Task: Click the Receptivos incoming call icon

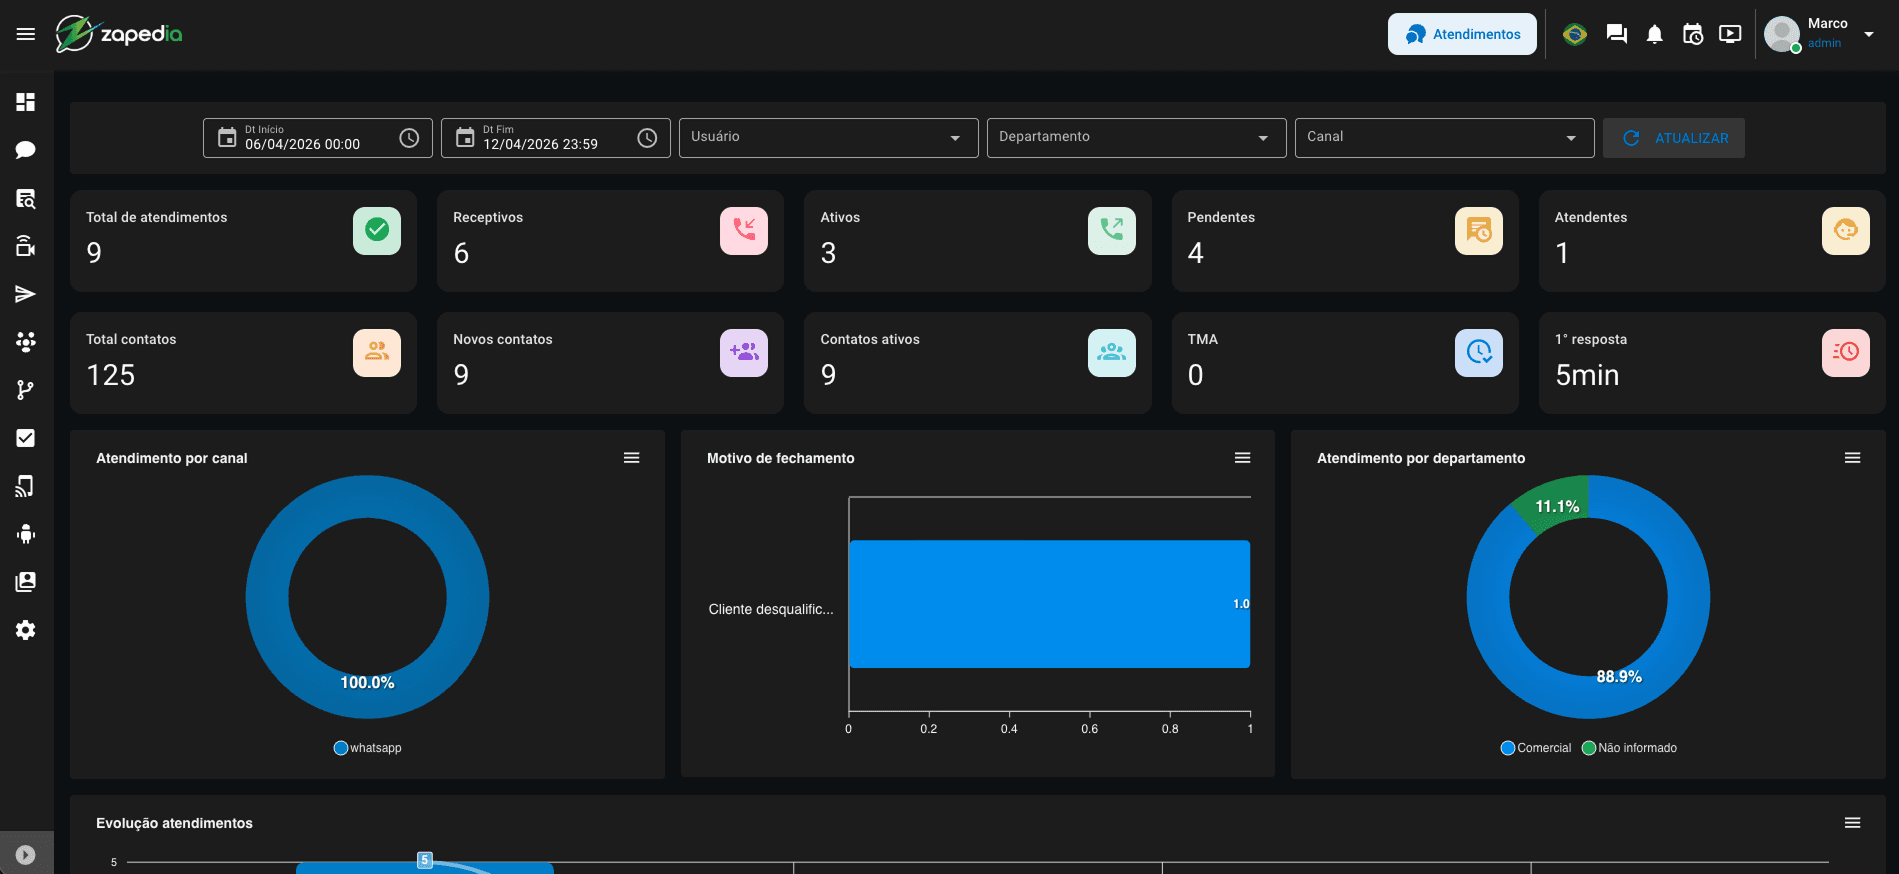Action: [744, 231]
